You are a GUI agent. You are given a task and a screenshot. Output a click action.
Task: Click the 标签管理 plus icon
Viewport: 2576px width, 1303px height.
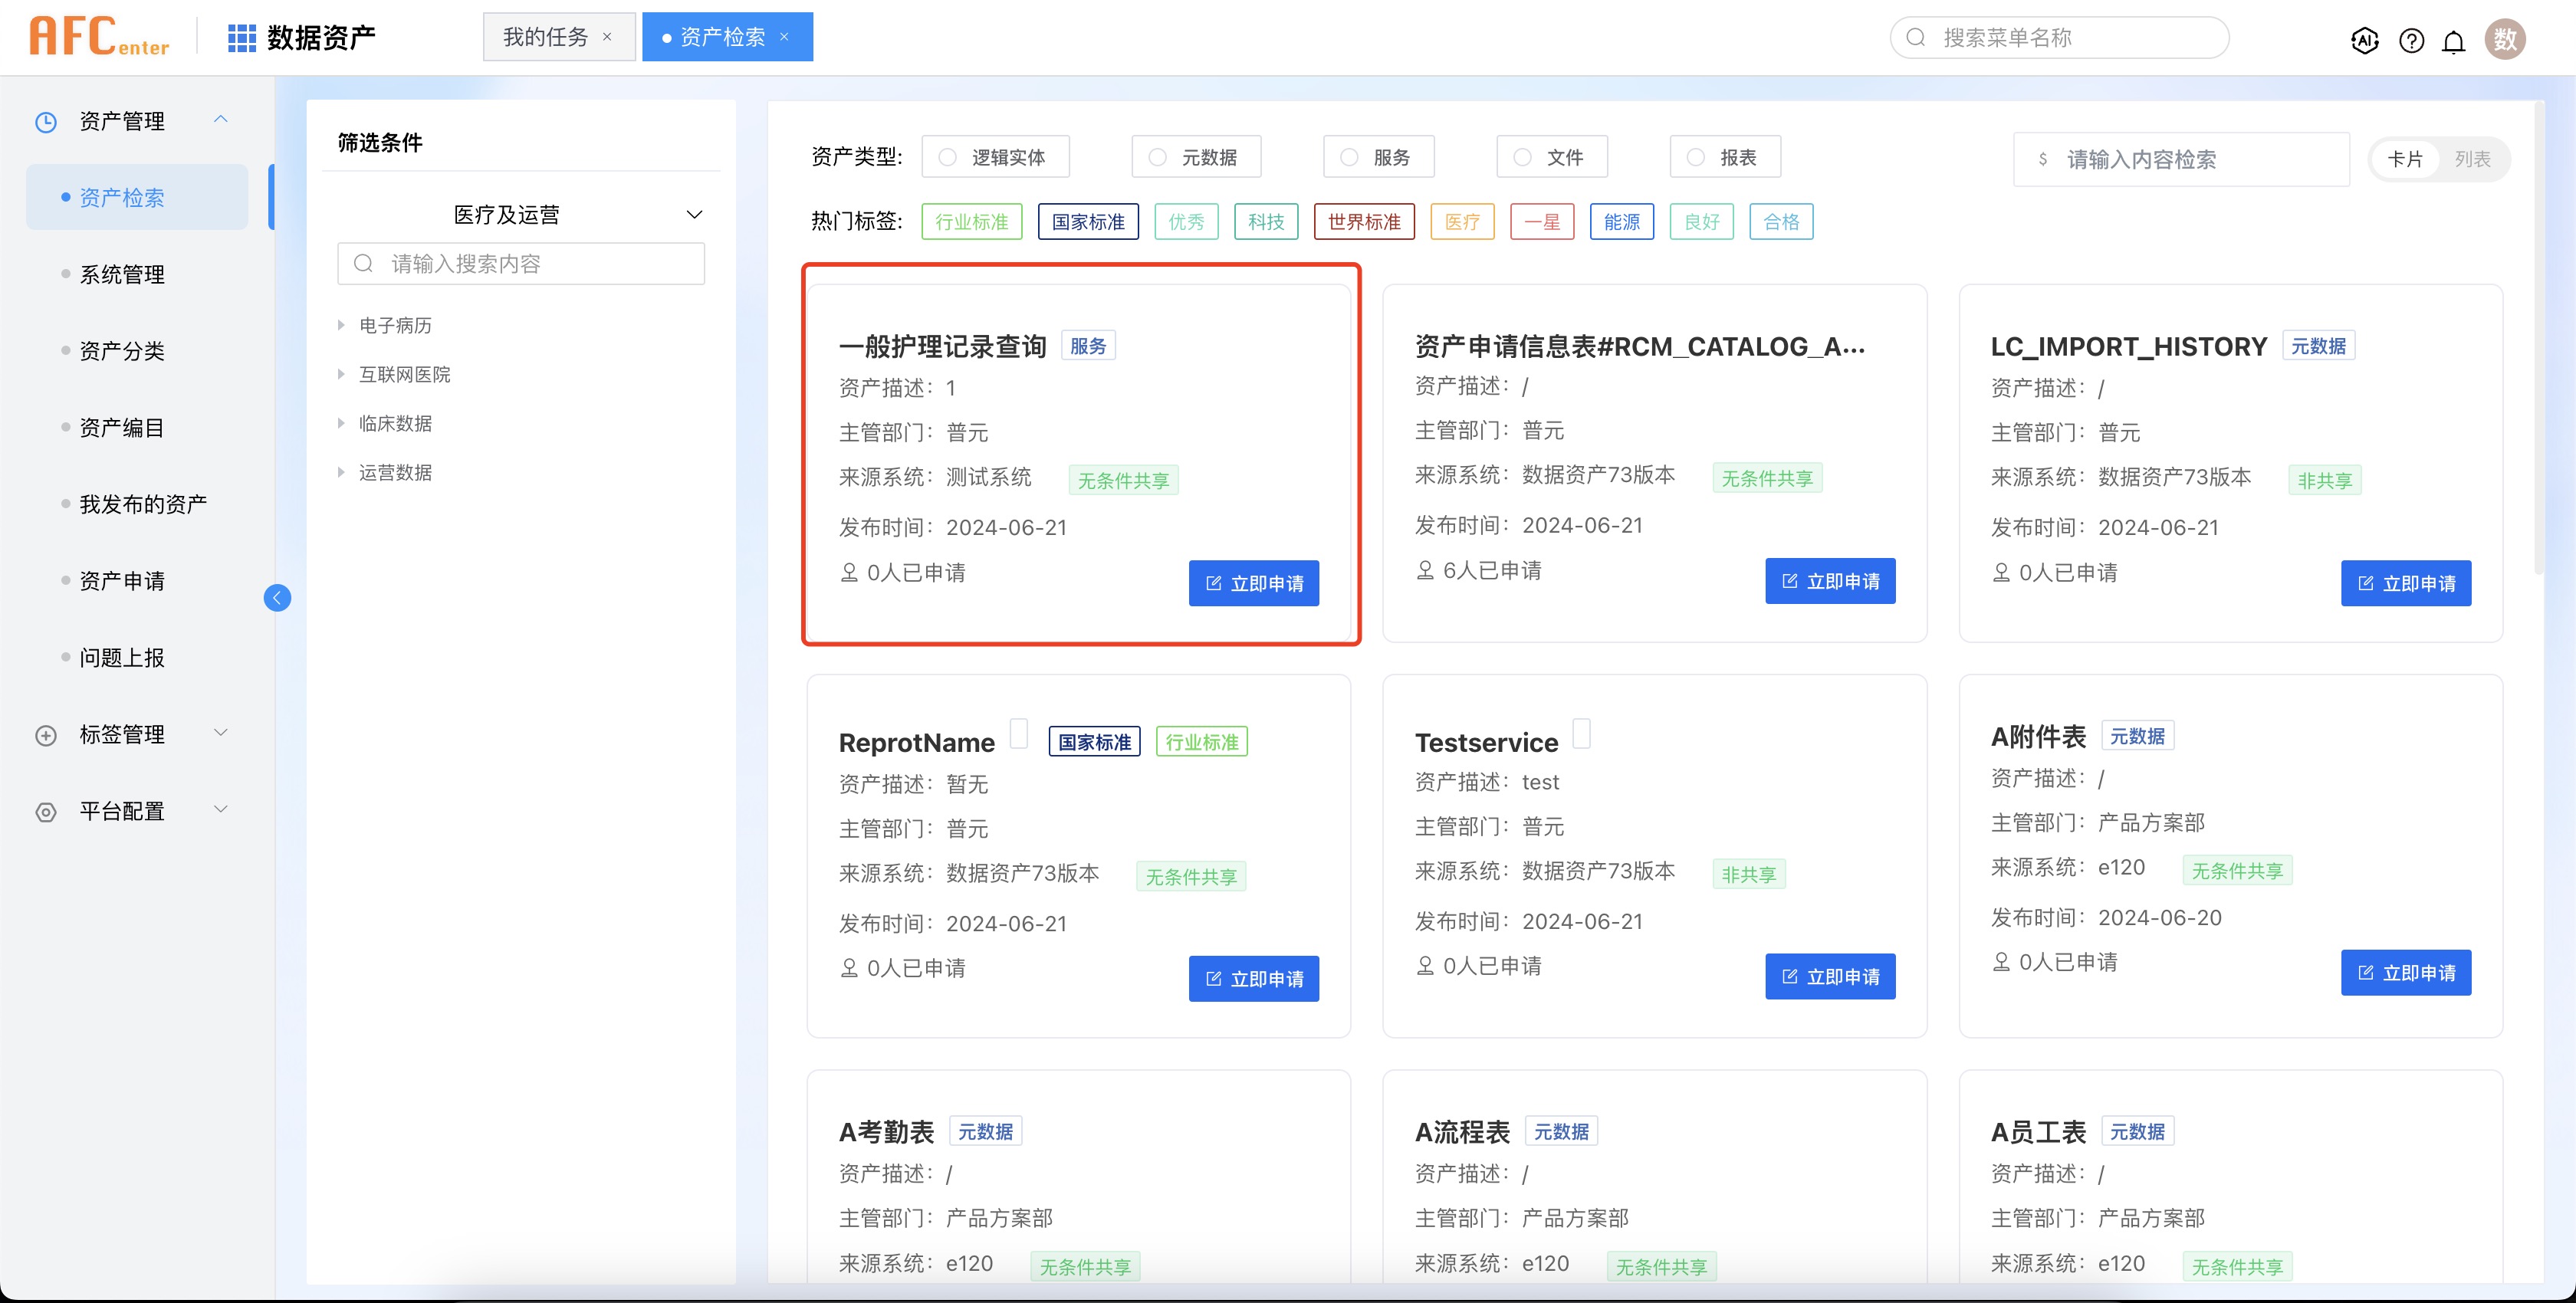click(x=46, y=735)
